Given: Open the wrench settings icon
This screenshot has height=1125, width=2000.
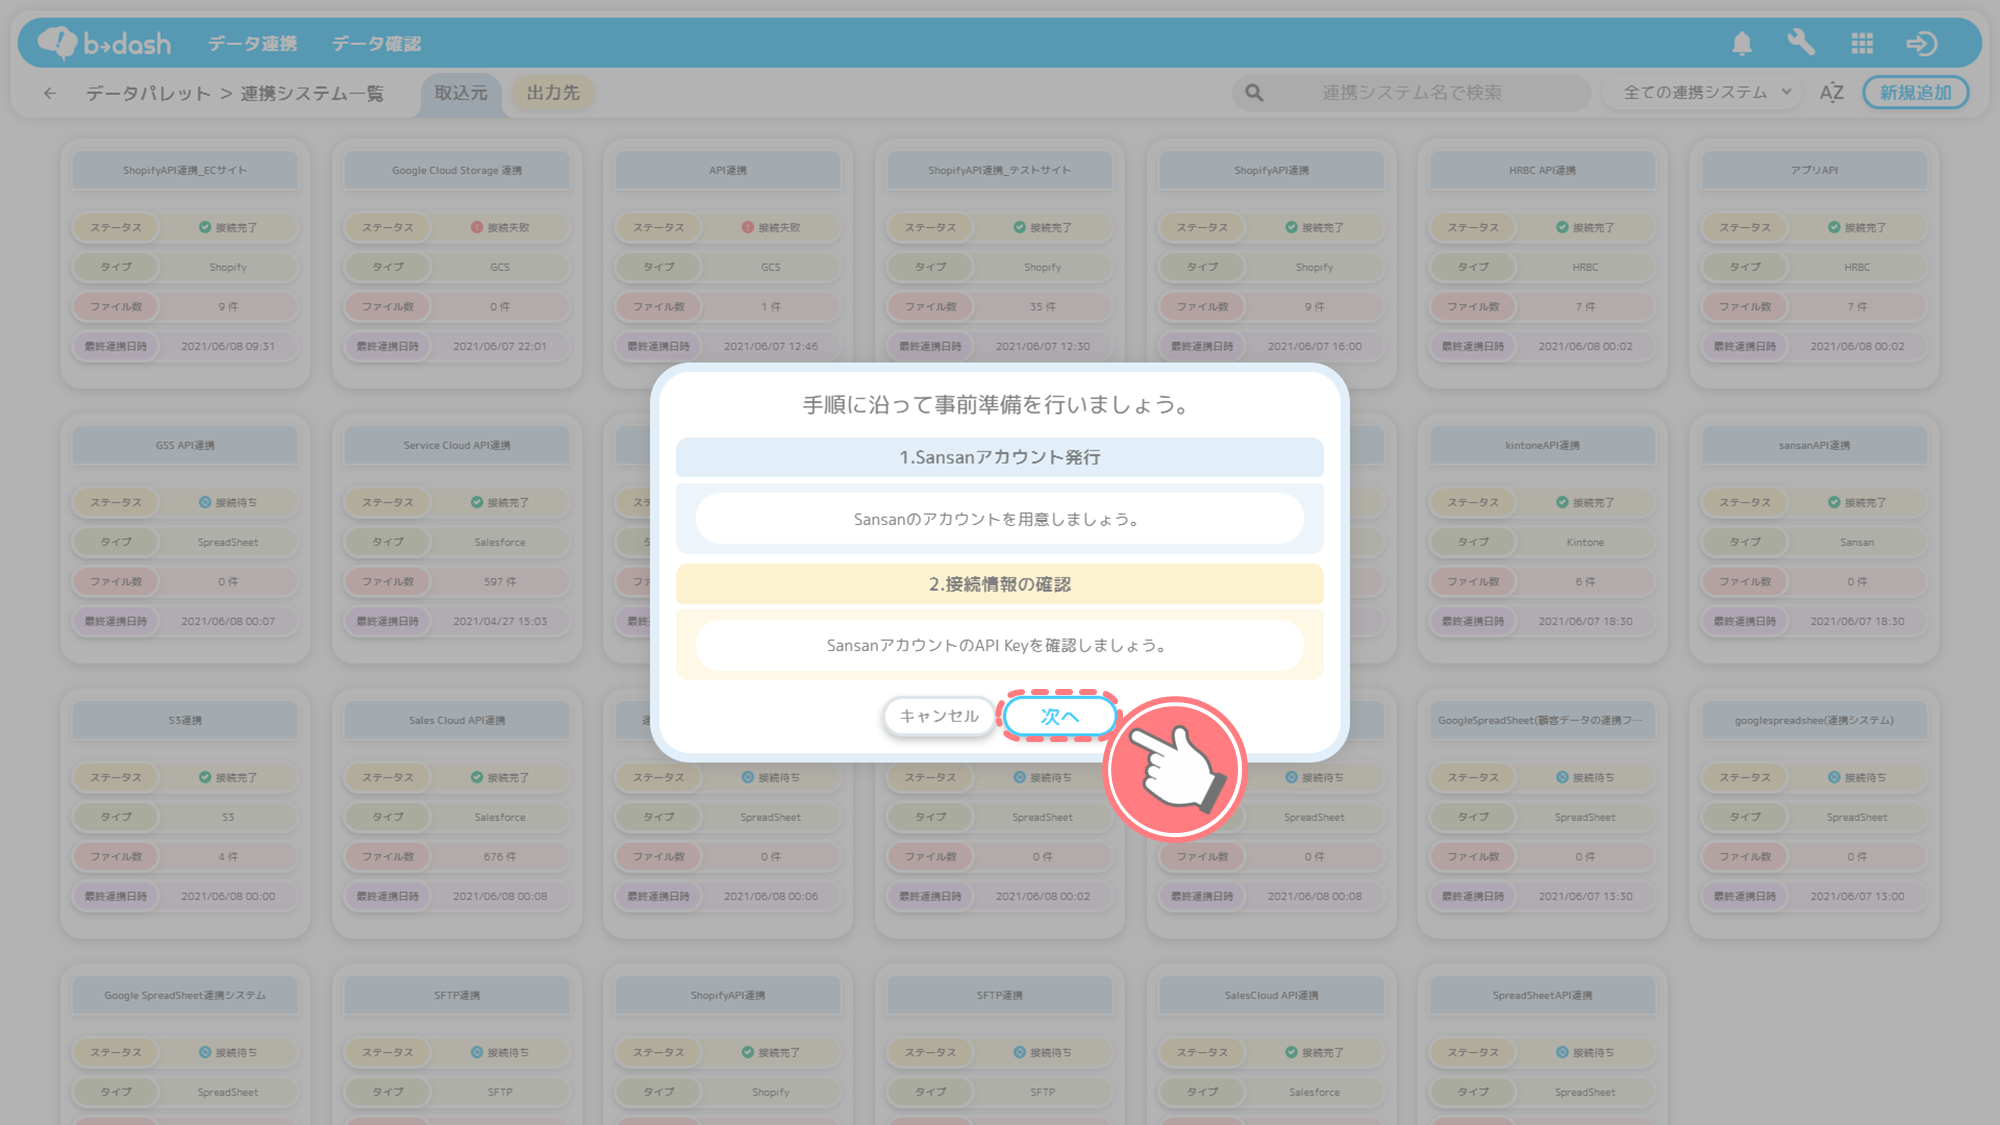Looking at the screenshot, I should (1801, 43).
